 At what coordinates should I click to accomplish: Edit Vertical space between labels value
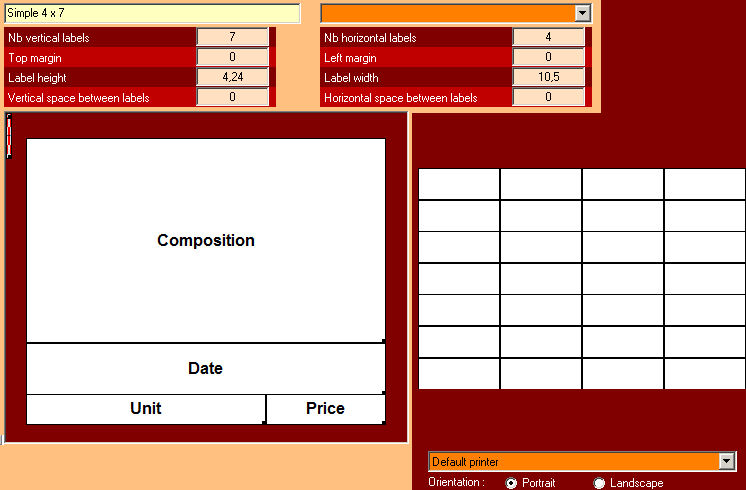click(x=233, y=97)
